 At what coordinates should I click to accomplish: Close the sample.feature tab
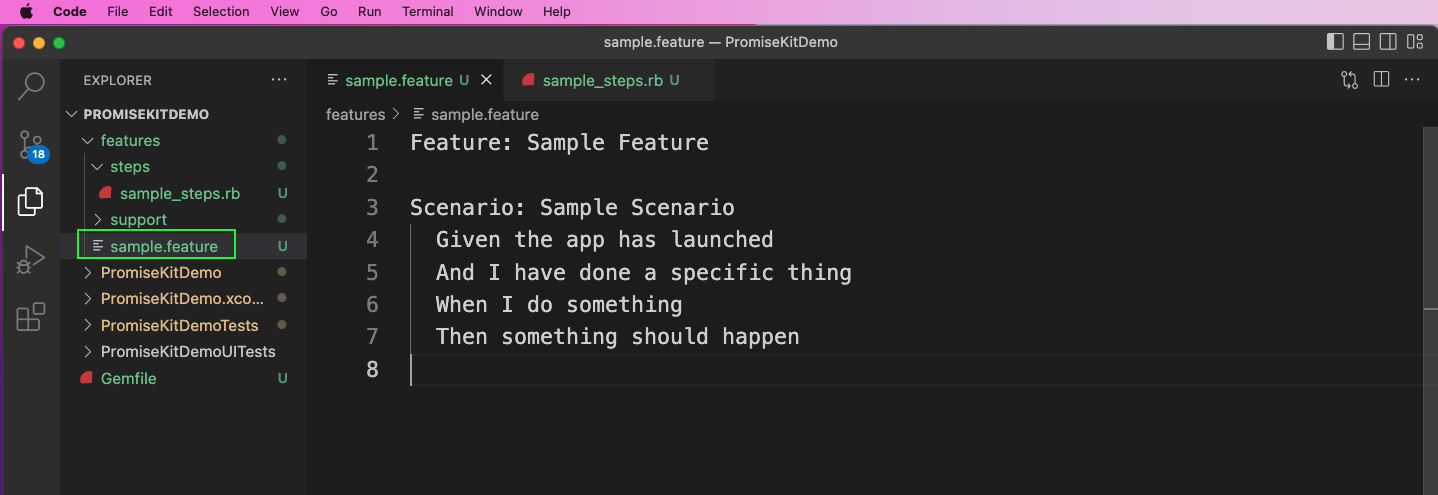(x=486, y=80)
